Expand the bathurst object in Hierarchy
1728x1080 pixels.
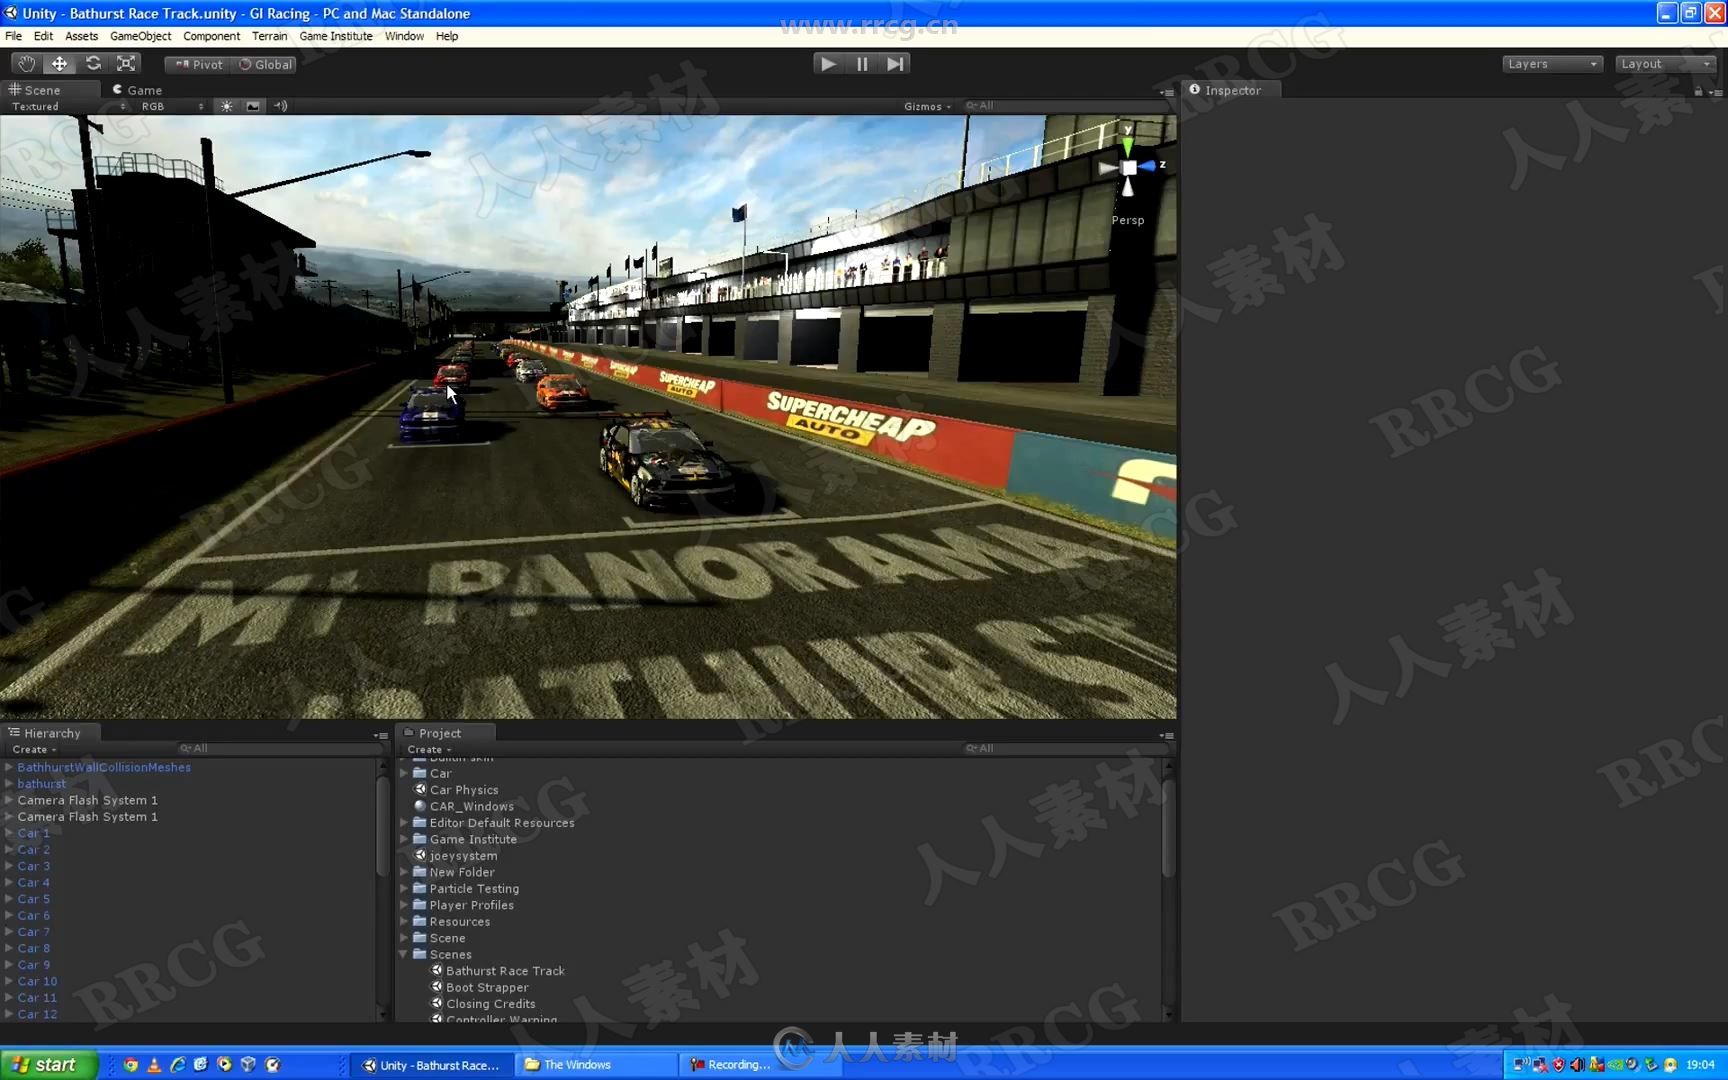8,784
